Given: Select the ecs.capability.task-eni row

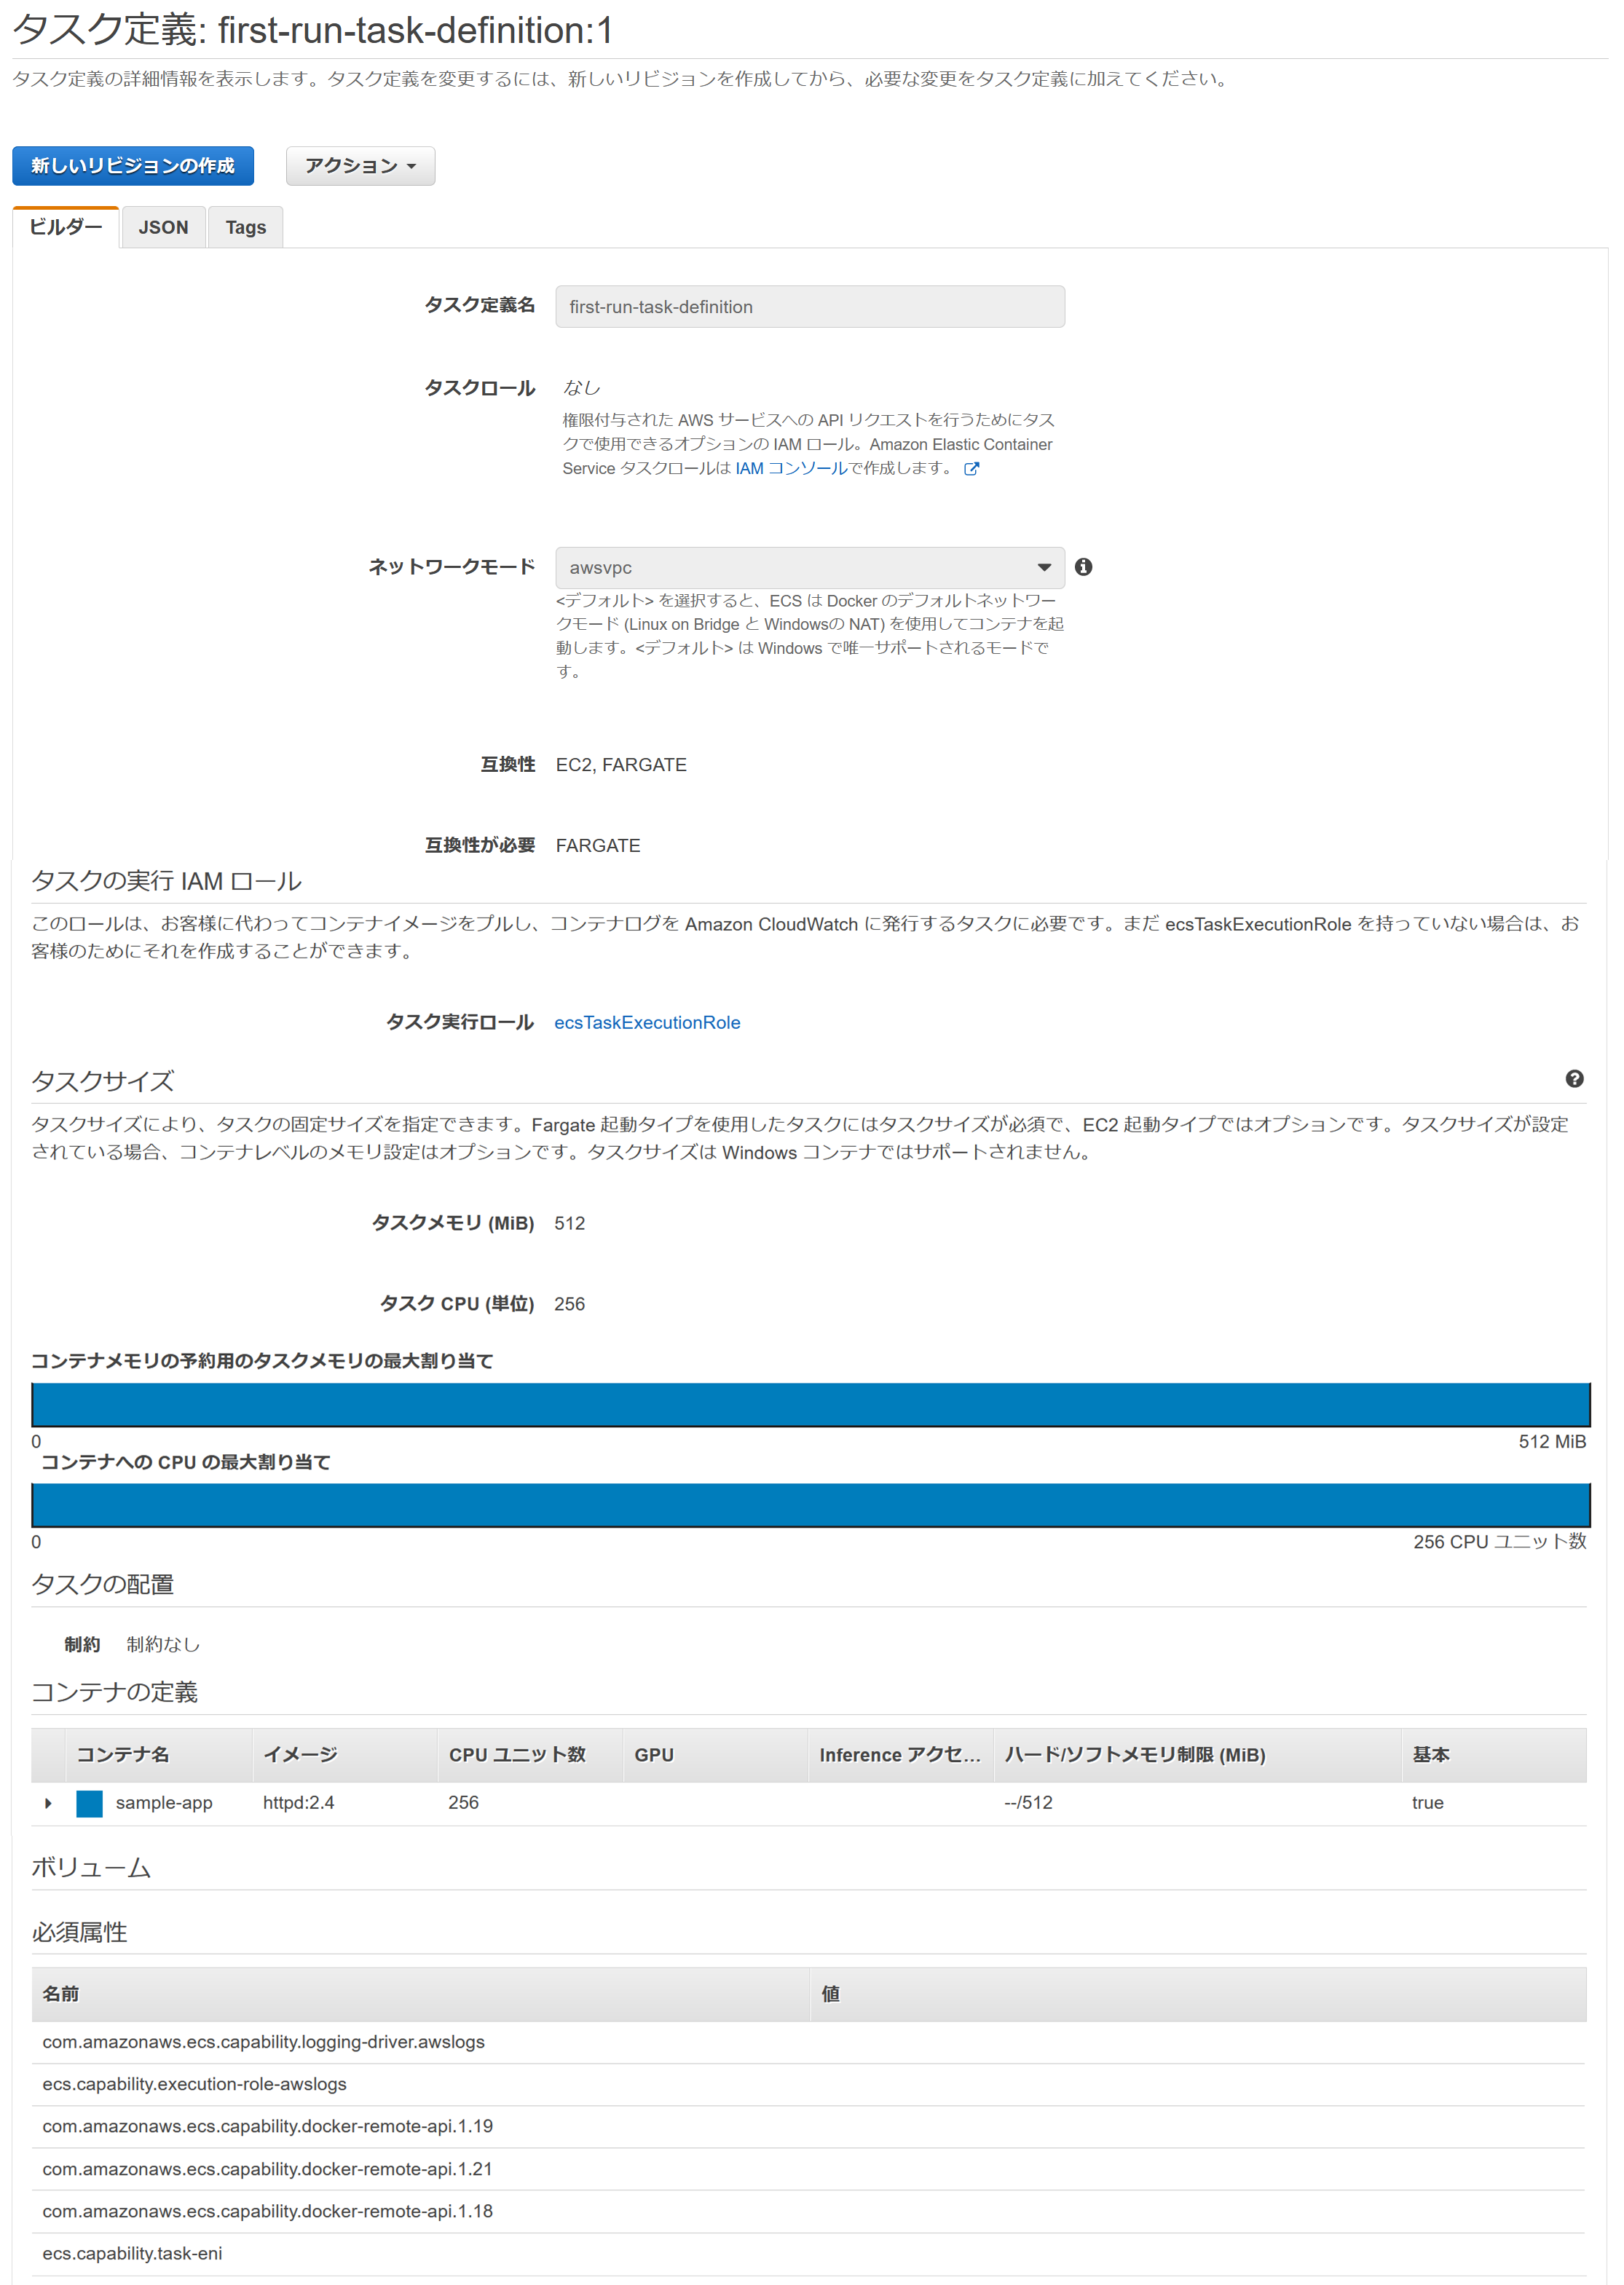Looking at the screenshot, I should pyautogui.click(x=809, y=2254).
